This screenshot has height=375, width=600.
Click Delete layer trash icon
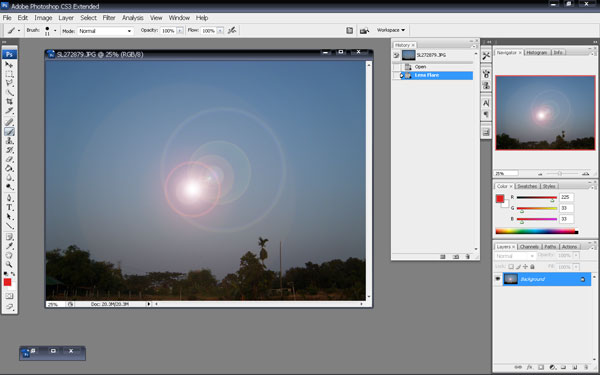click(x=586, y=367)
